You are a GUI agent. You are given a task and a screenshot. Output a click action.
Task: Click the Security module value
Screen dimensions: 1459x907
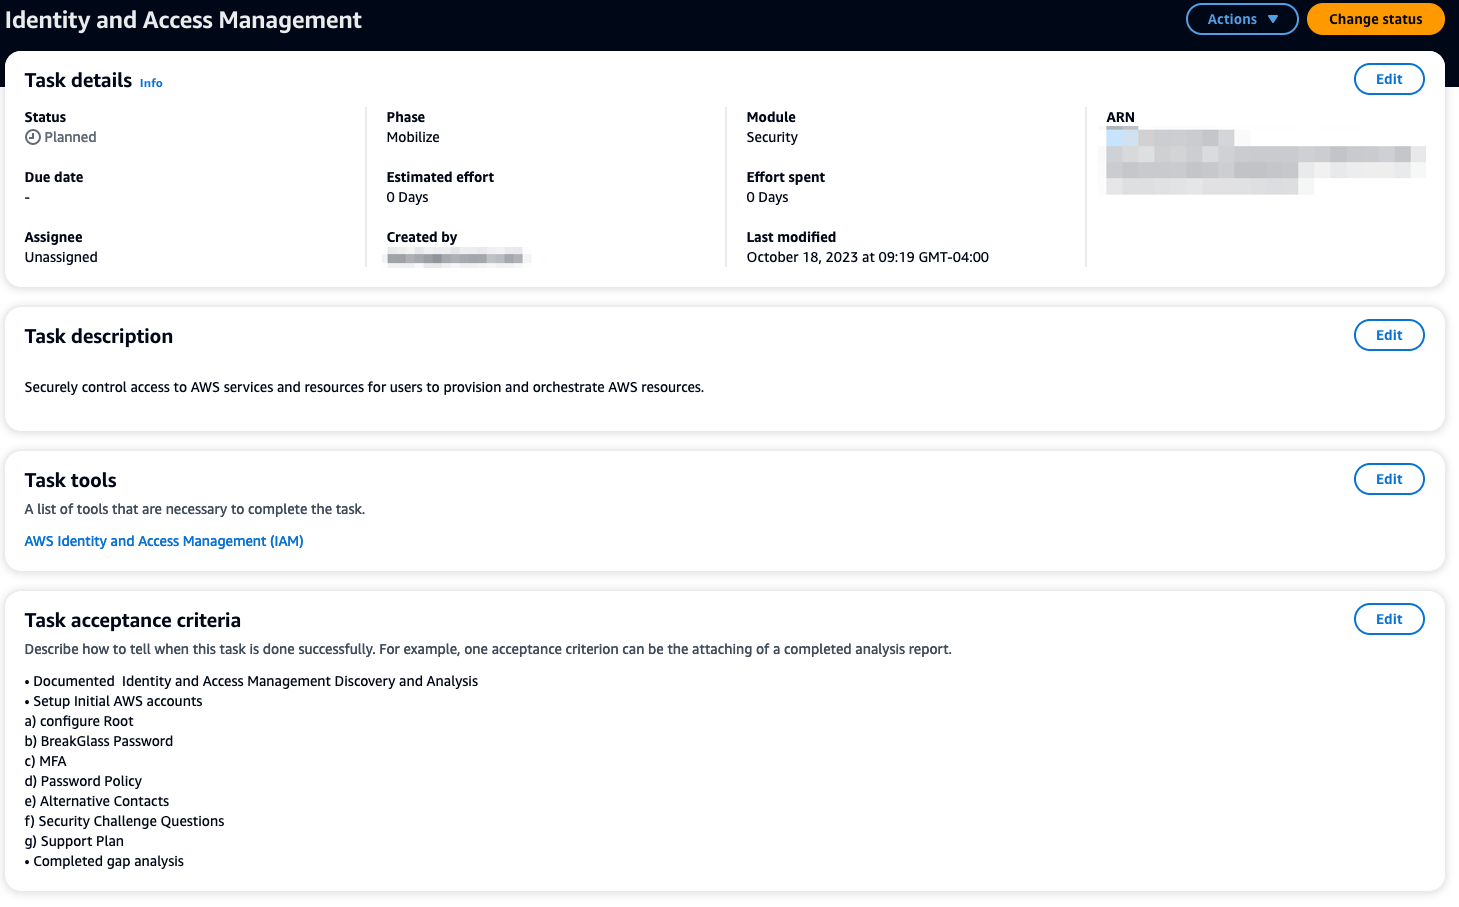(771, 137)
